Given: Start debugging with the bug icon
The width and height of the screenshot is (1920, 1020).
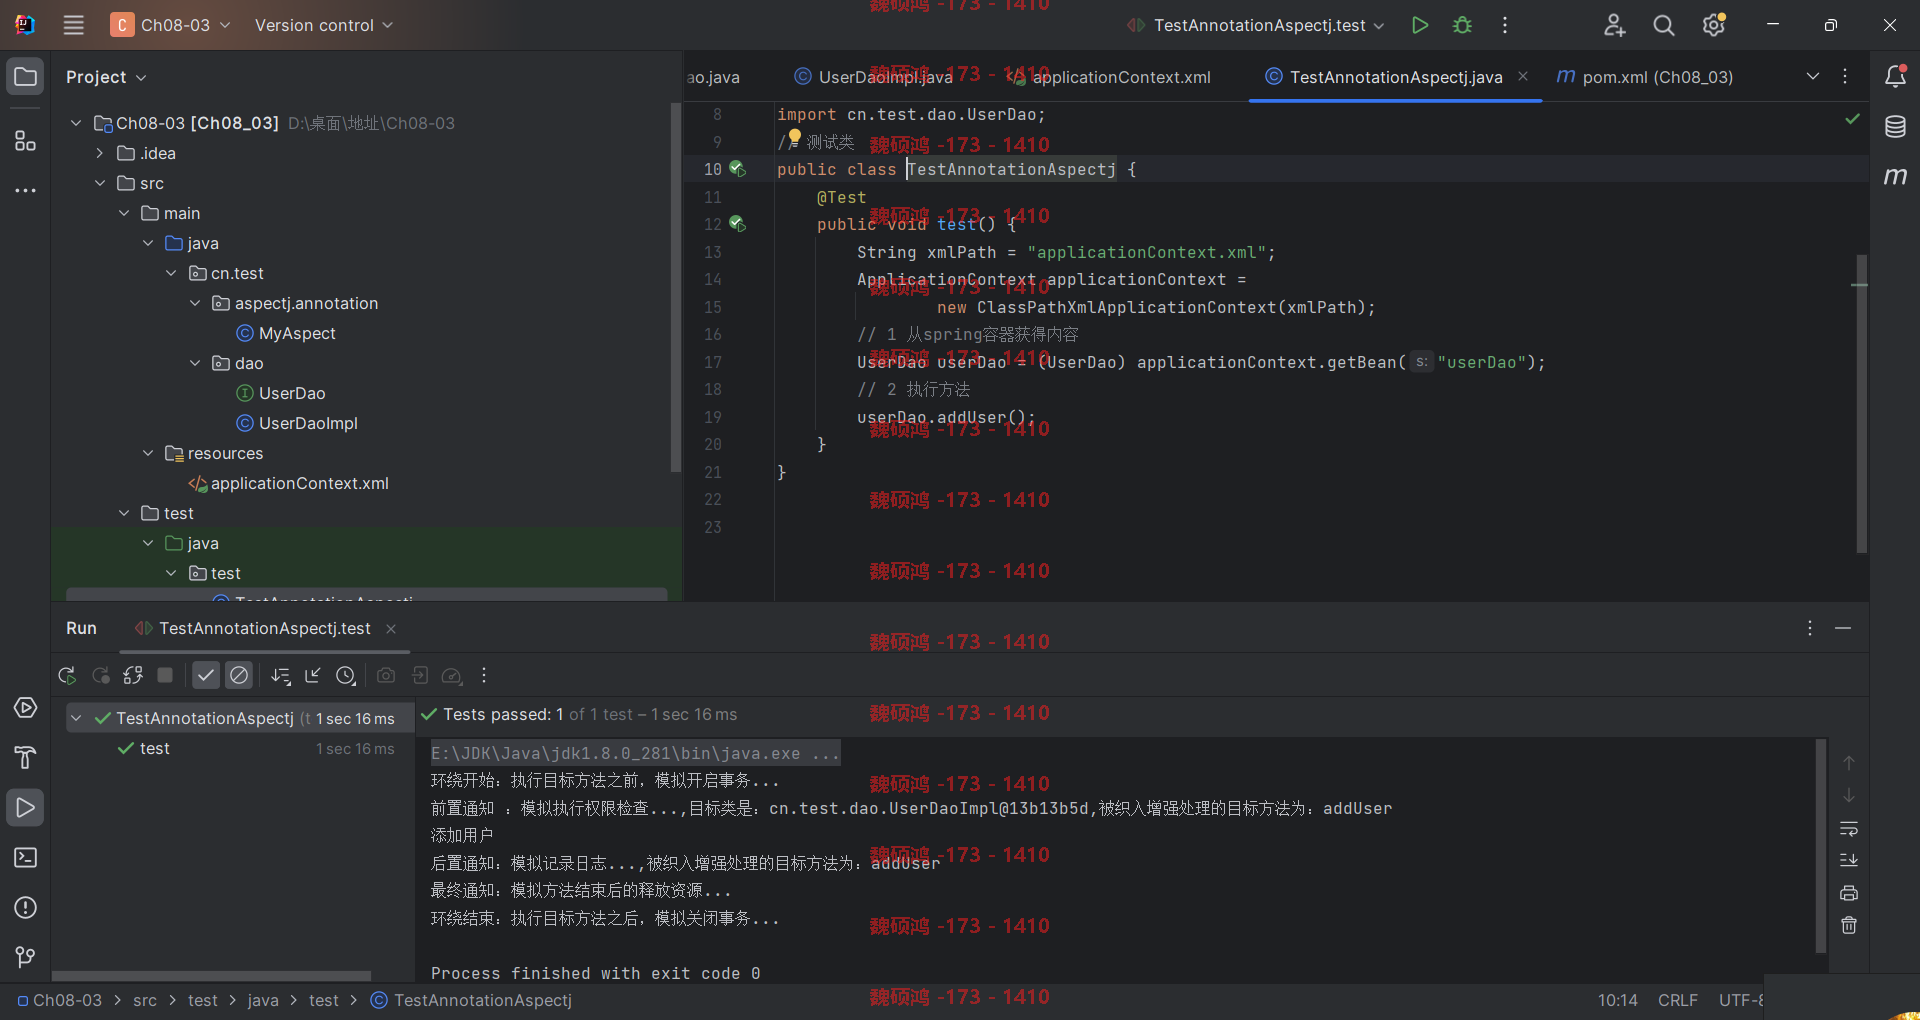Looking at the screenshot, I should (1462, 25).
